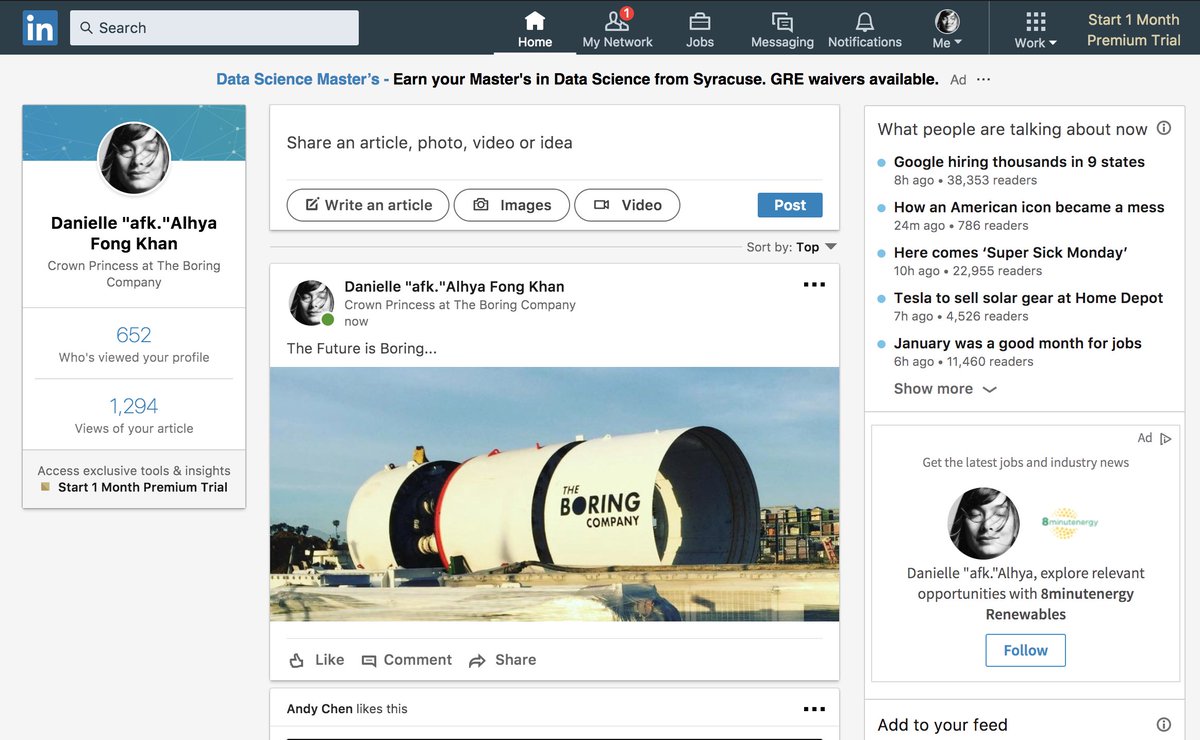Click the 8minutenergy company logo

point(1070,523)
